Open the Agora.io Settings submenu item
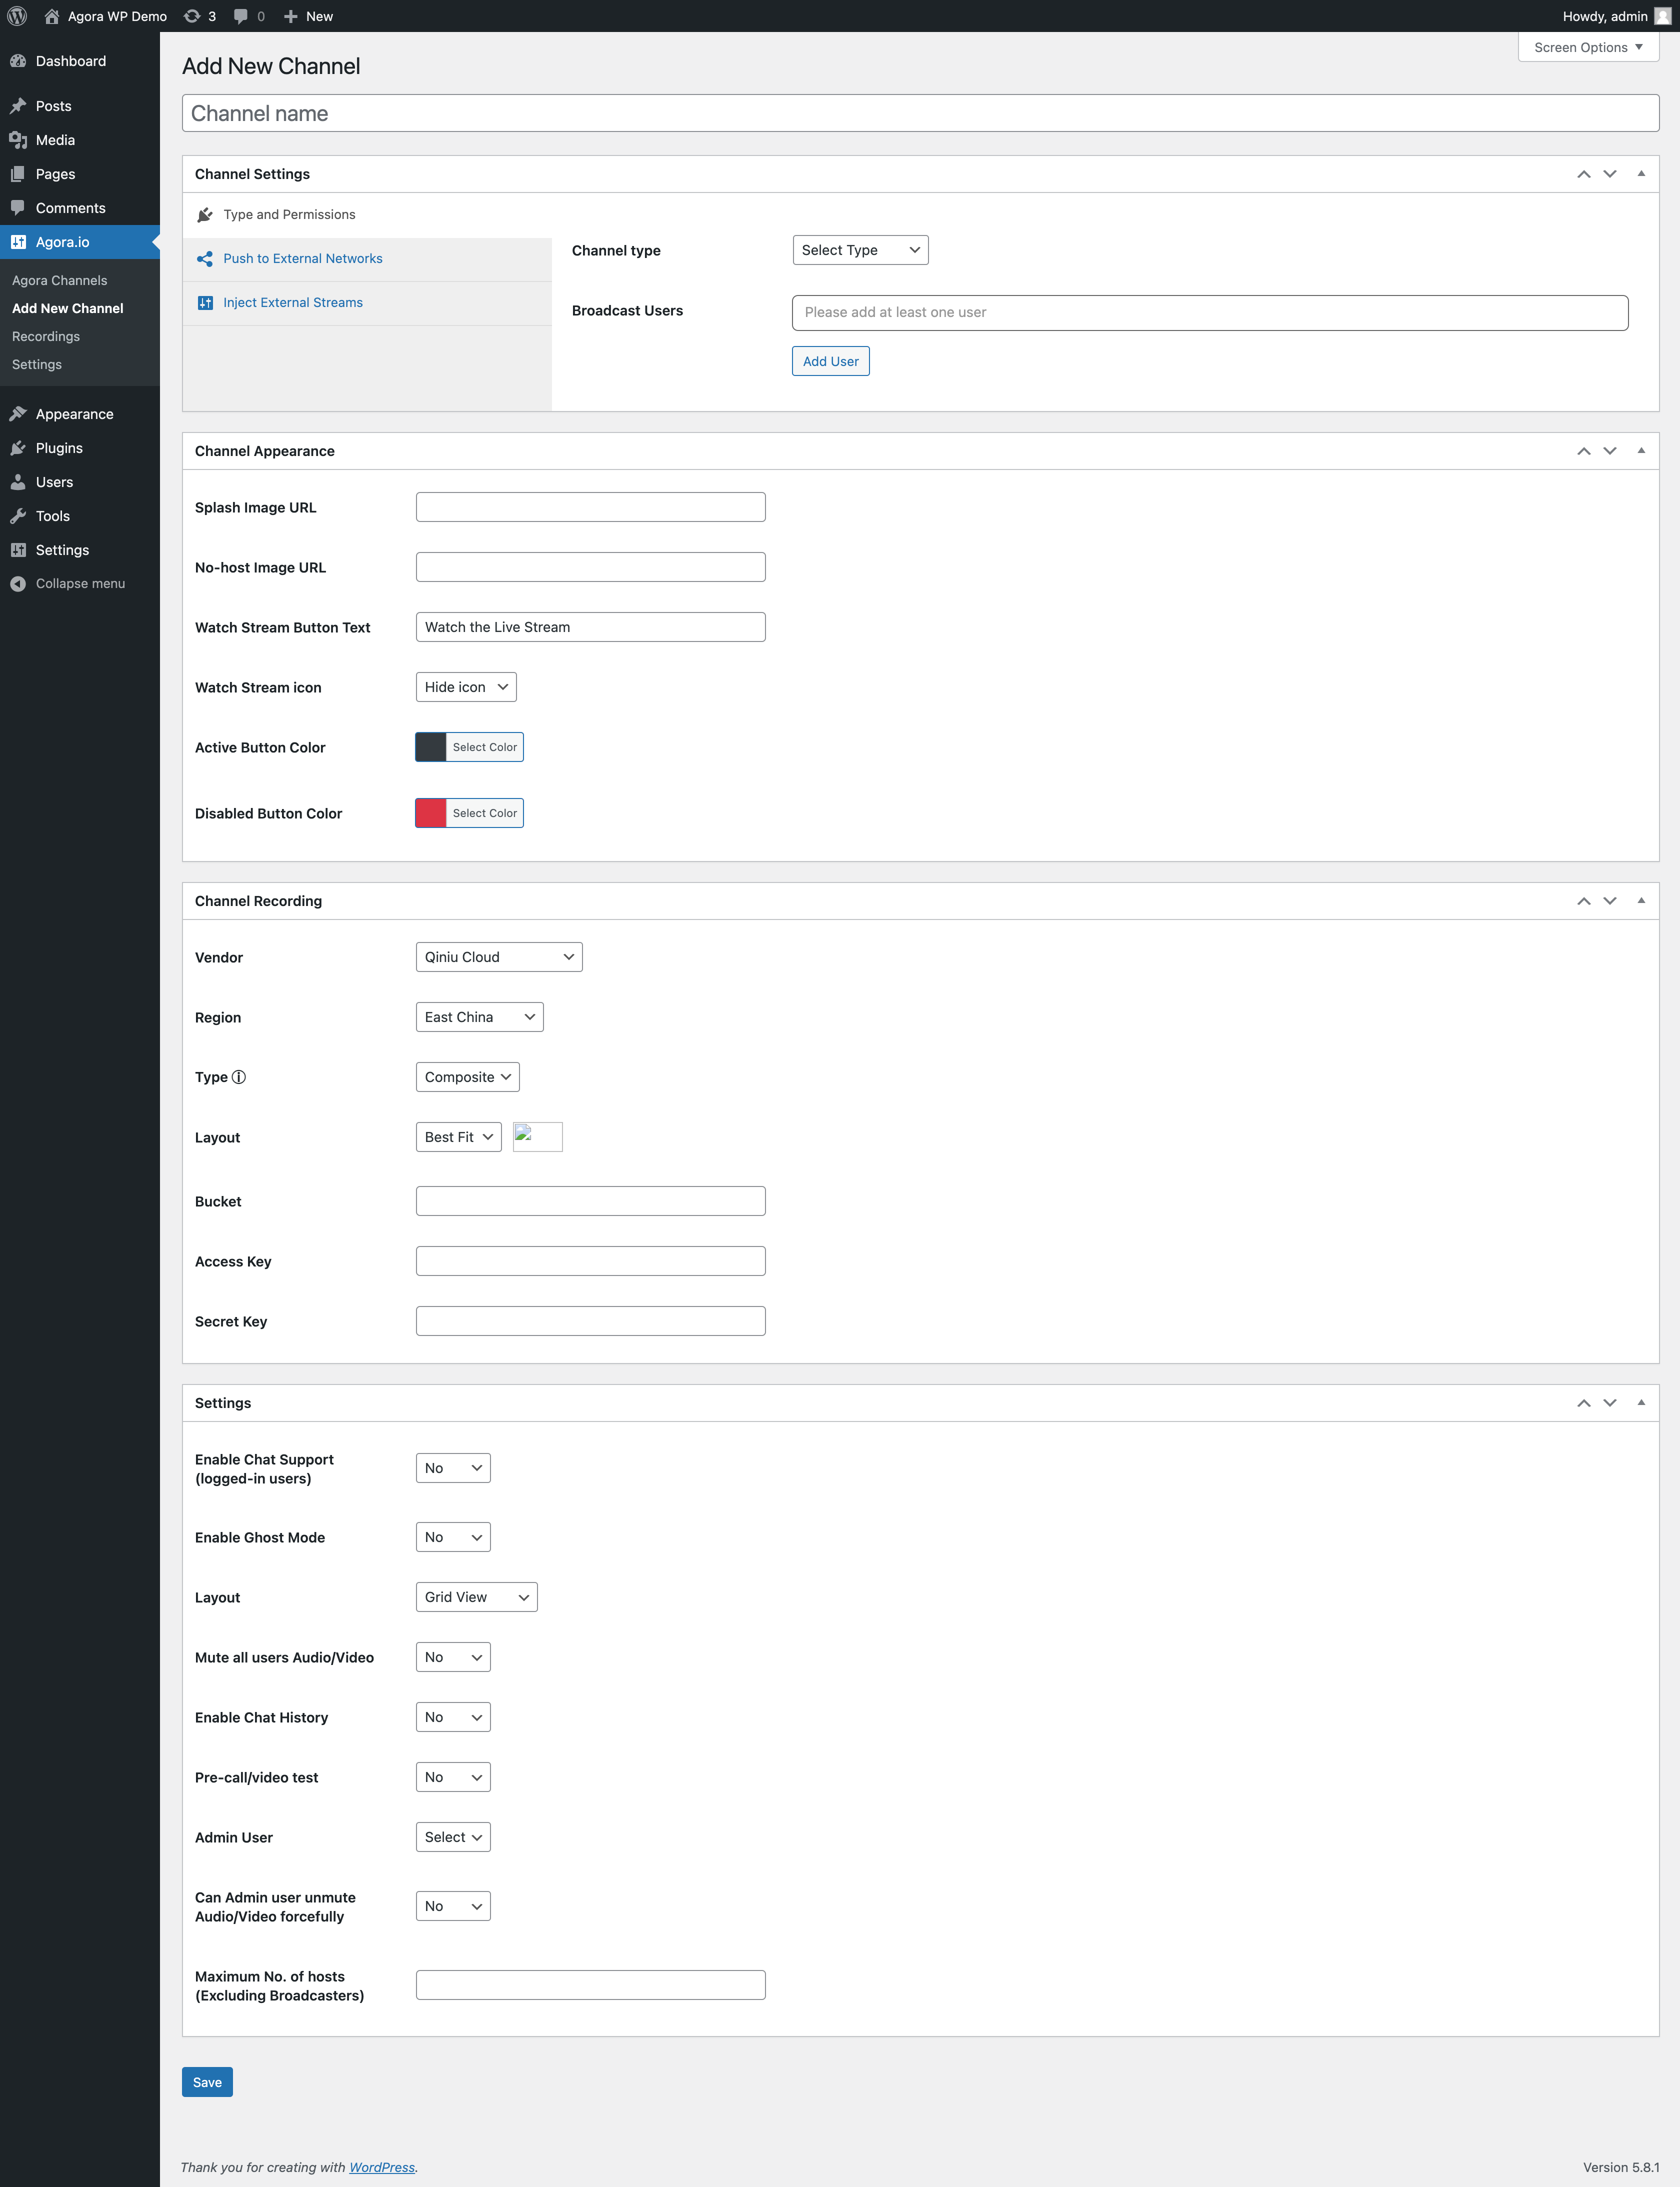 [37, 364]
